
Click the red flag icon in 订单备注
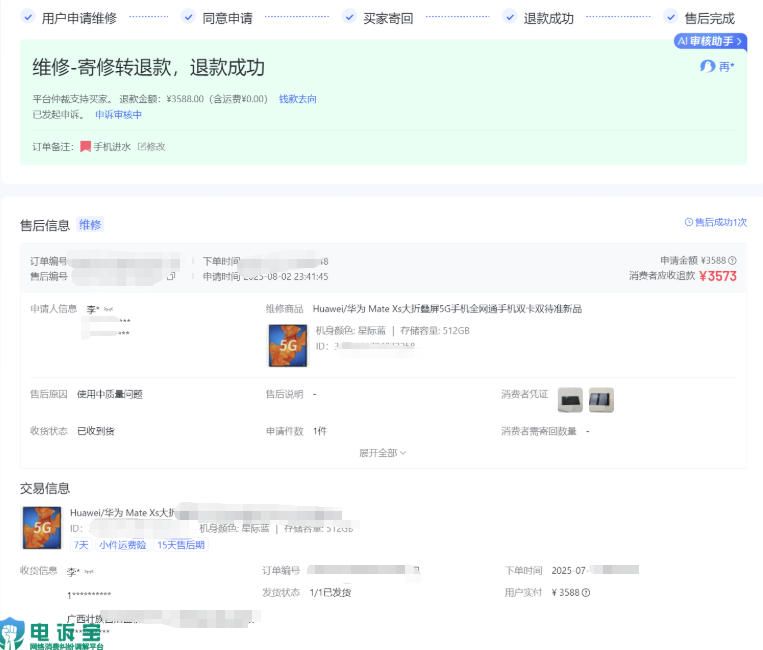[x=85, y=146]
